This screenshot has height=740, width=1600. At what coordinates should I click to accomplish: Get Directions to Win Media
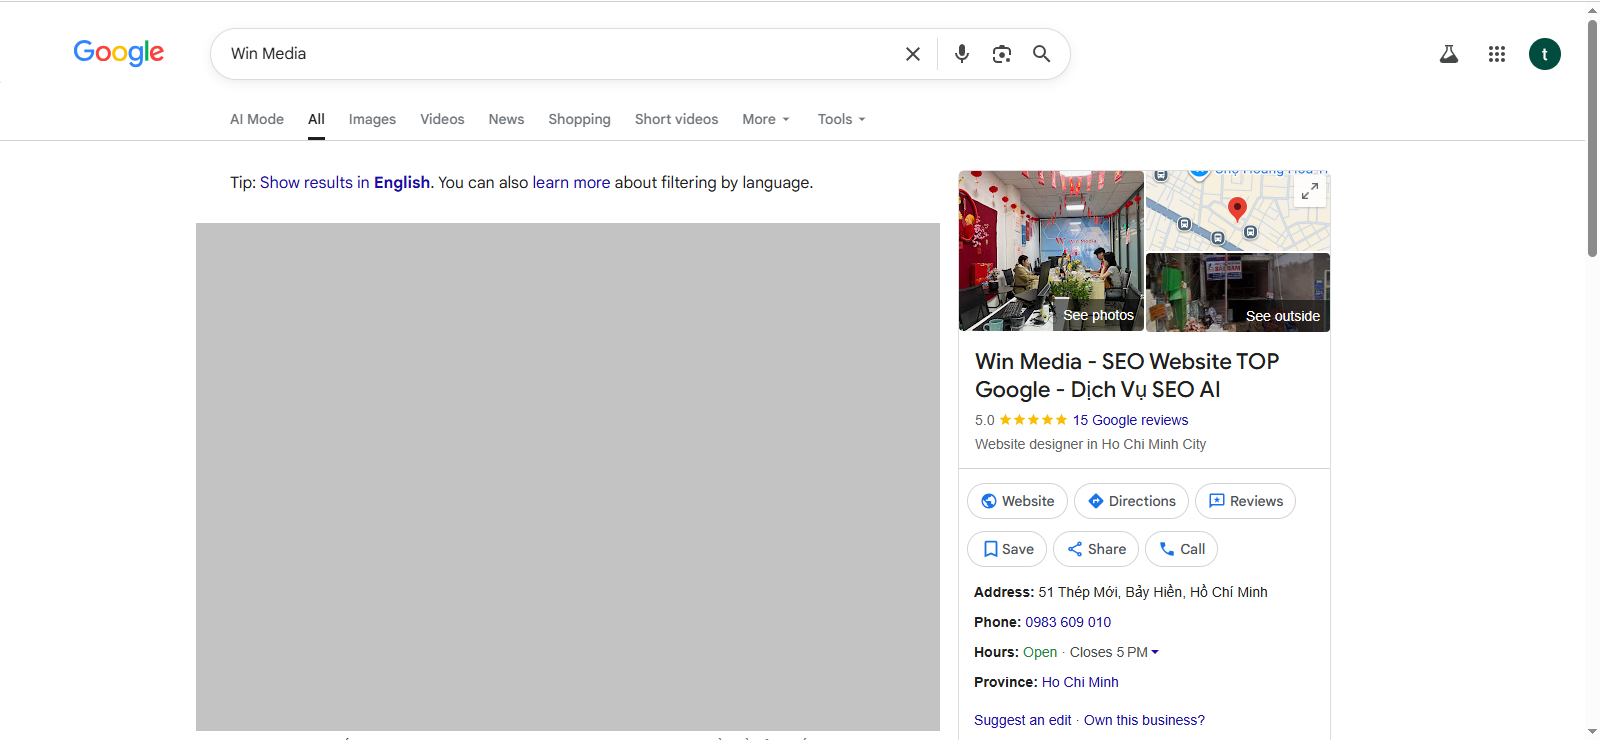[x=1131, y=501]
